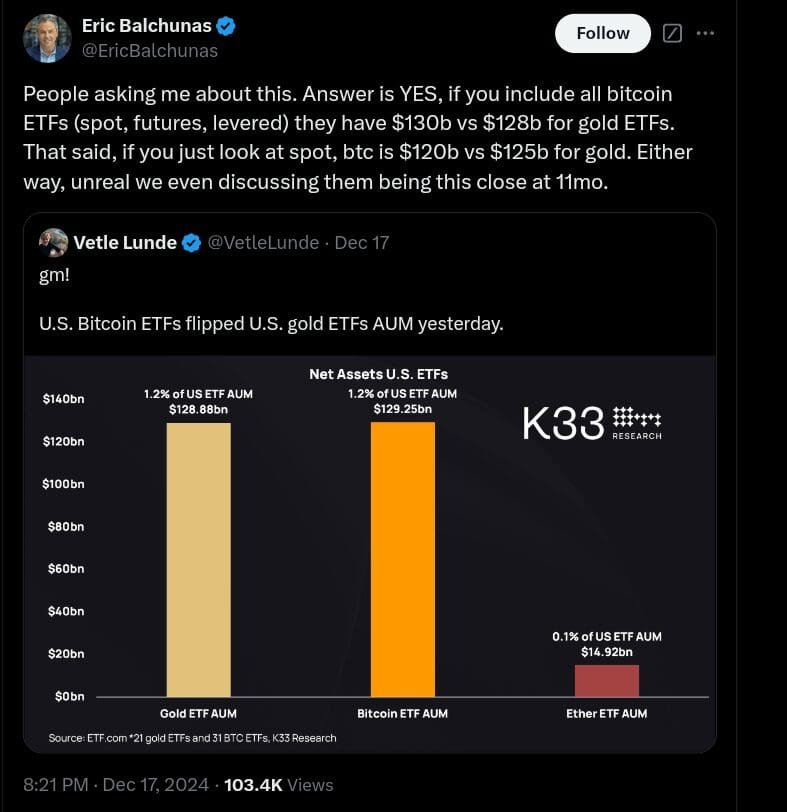Screen dimensions: 787x812
Task: Open the more options ellipsis menu
Action: tap(706, 33)
